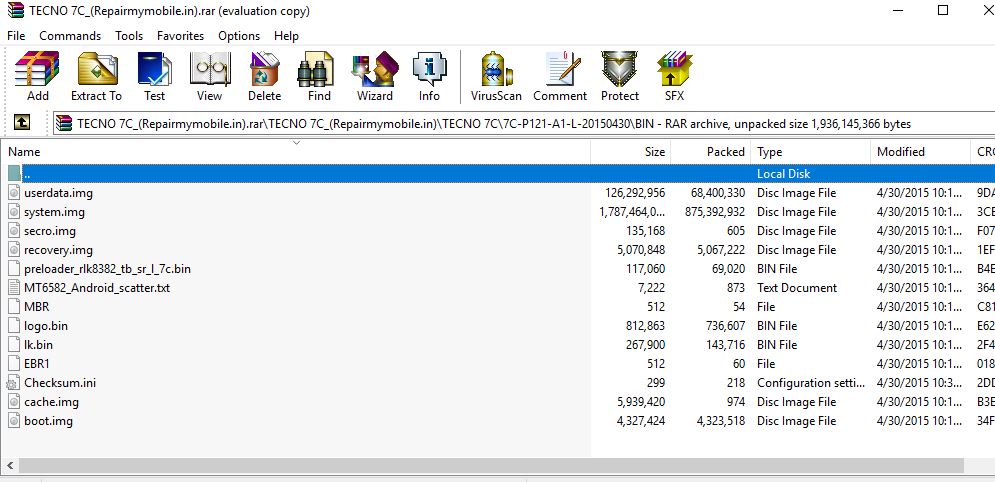Open the View toolbar tool
This screenshot has width=995, height=482.
tap(209, 77)
